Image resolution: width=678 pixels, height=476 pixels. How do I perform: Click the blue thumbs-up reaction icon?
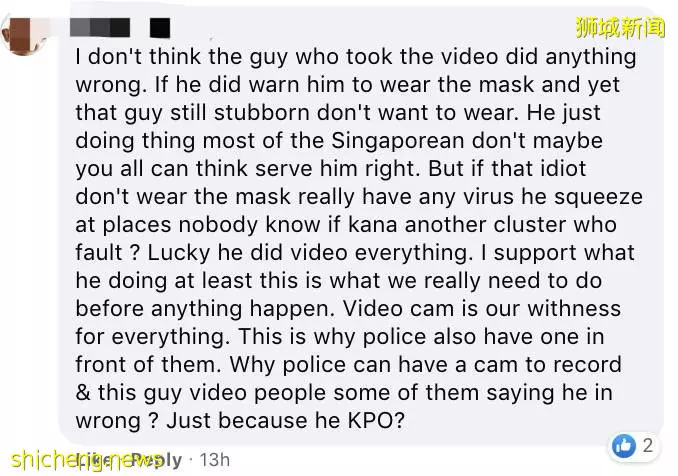624,445
